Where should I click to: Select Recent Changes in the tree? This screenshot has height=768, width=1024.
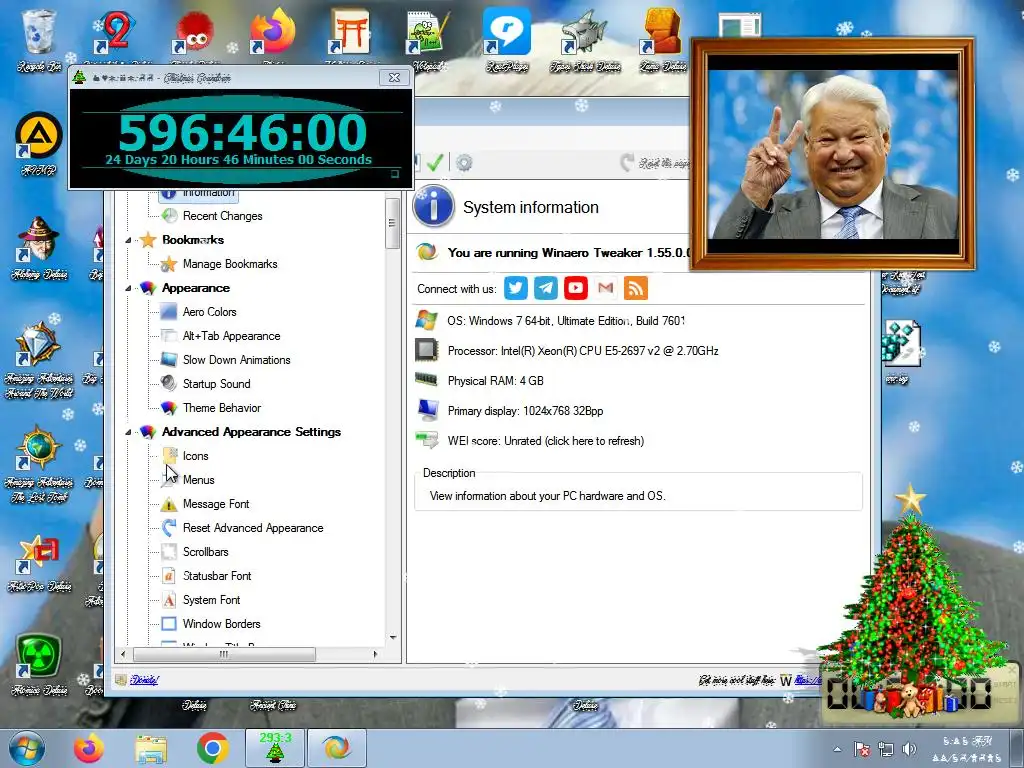click(223, 216)
